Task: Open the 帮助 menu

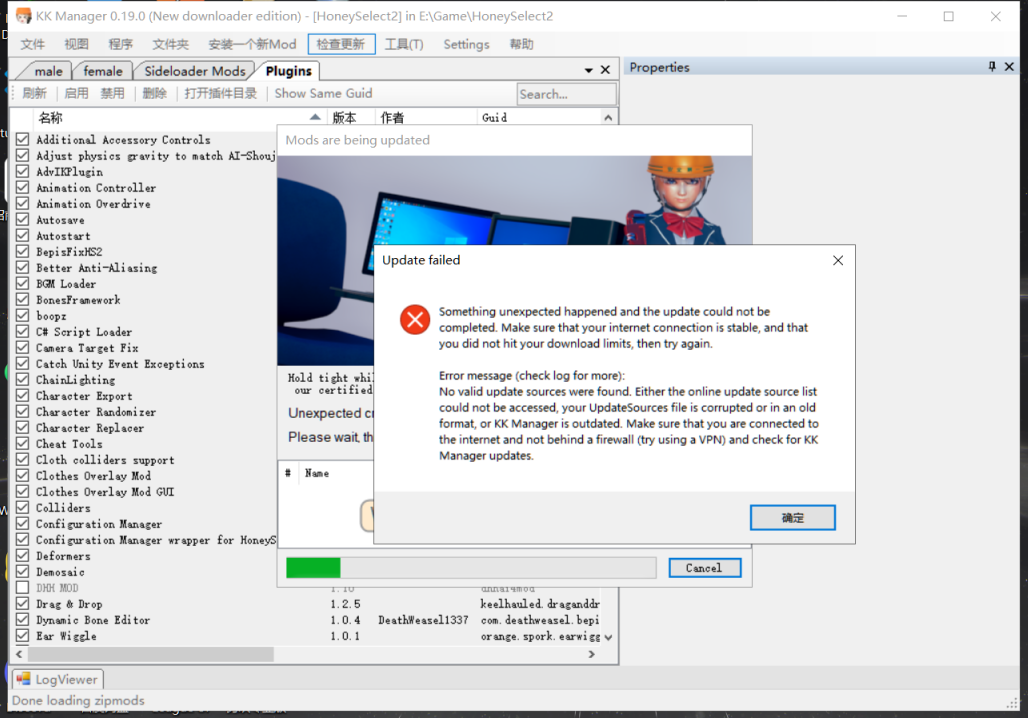Action: 521,44
